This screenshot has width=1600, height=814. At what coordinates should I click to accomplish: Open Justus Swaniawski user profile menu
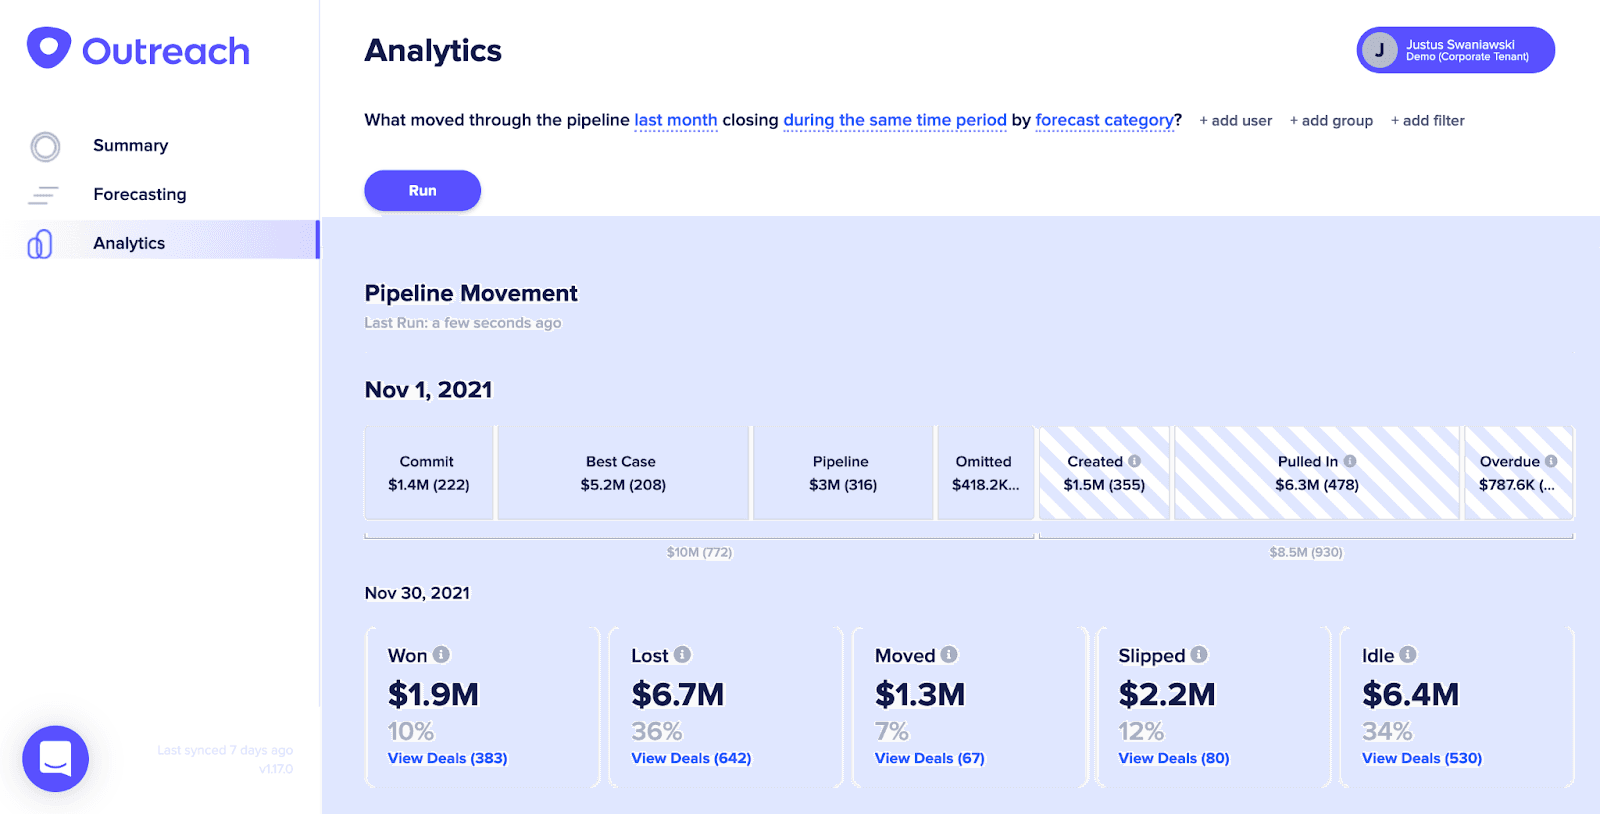[1455, 50]
